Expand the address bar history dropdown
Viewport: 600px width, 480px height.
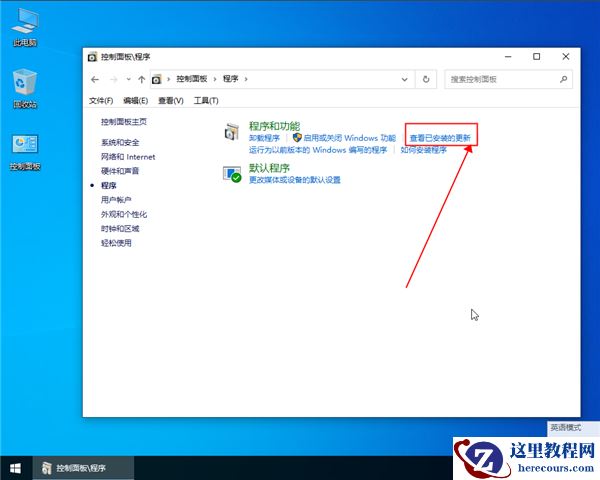pos(404,79)
